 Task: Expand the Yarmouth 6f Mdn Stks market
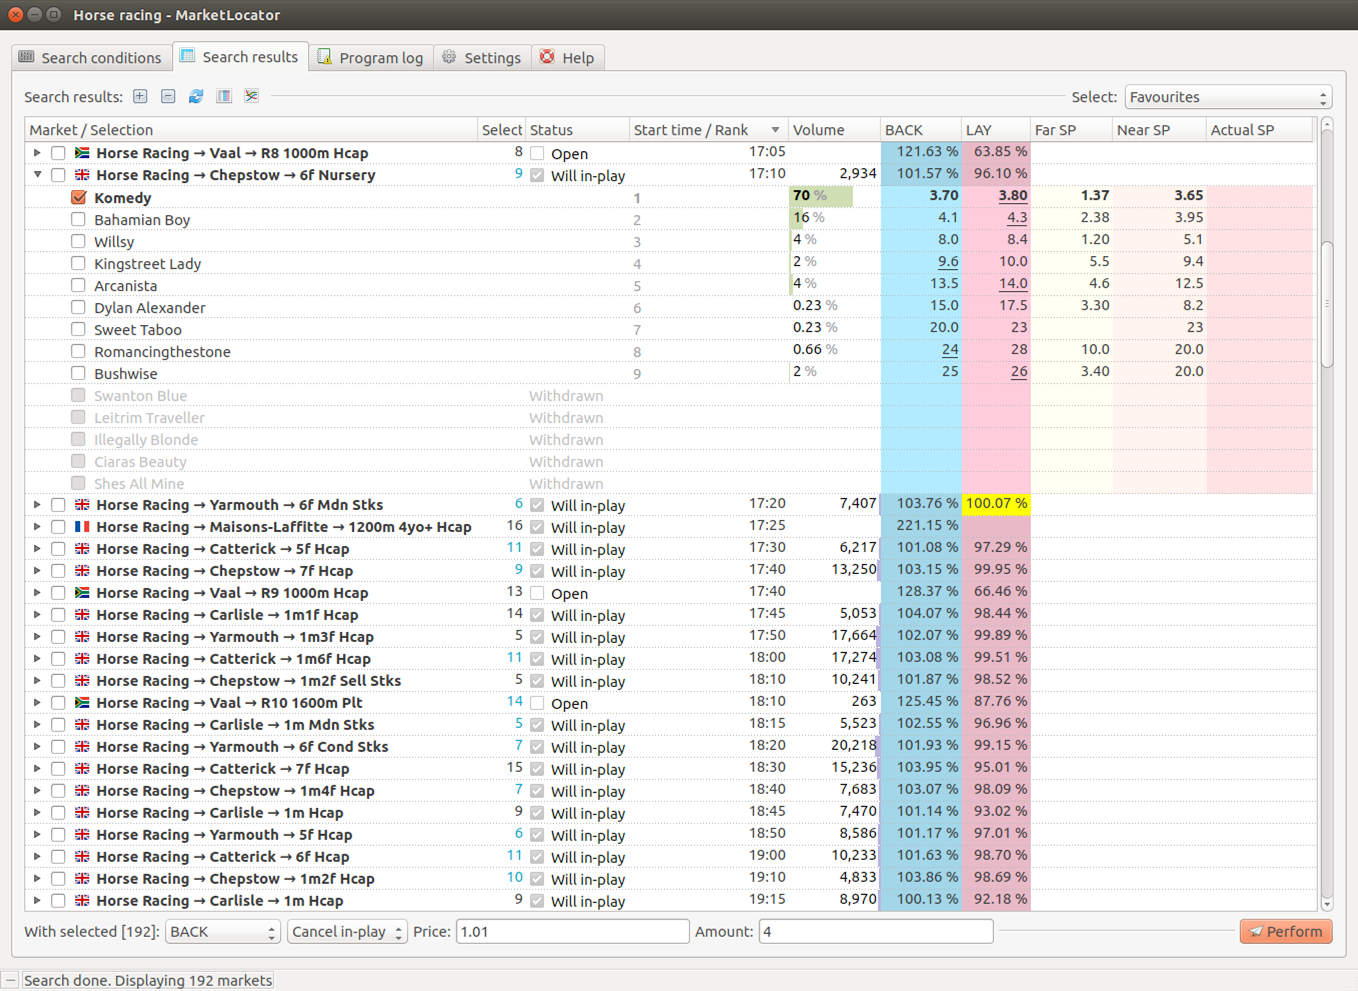click(37, 505)
